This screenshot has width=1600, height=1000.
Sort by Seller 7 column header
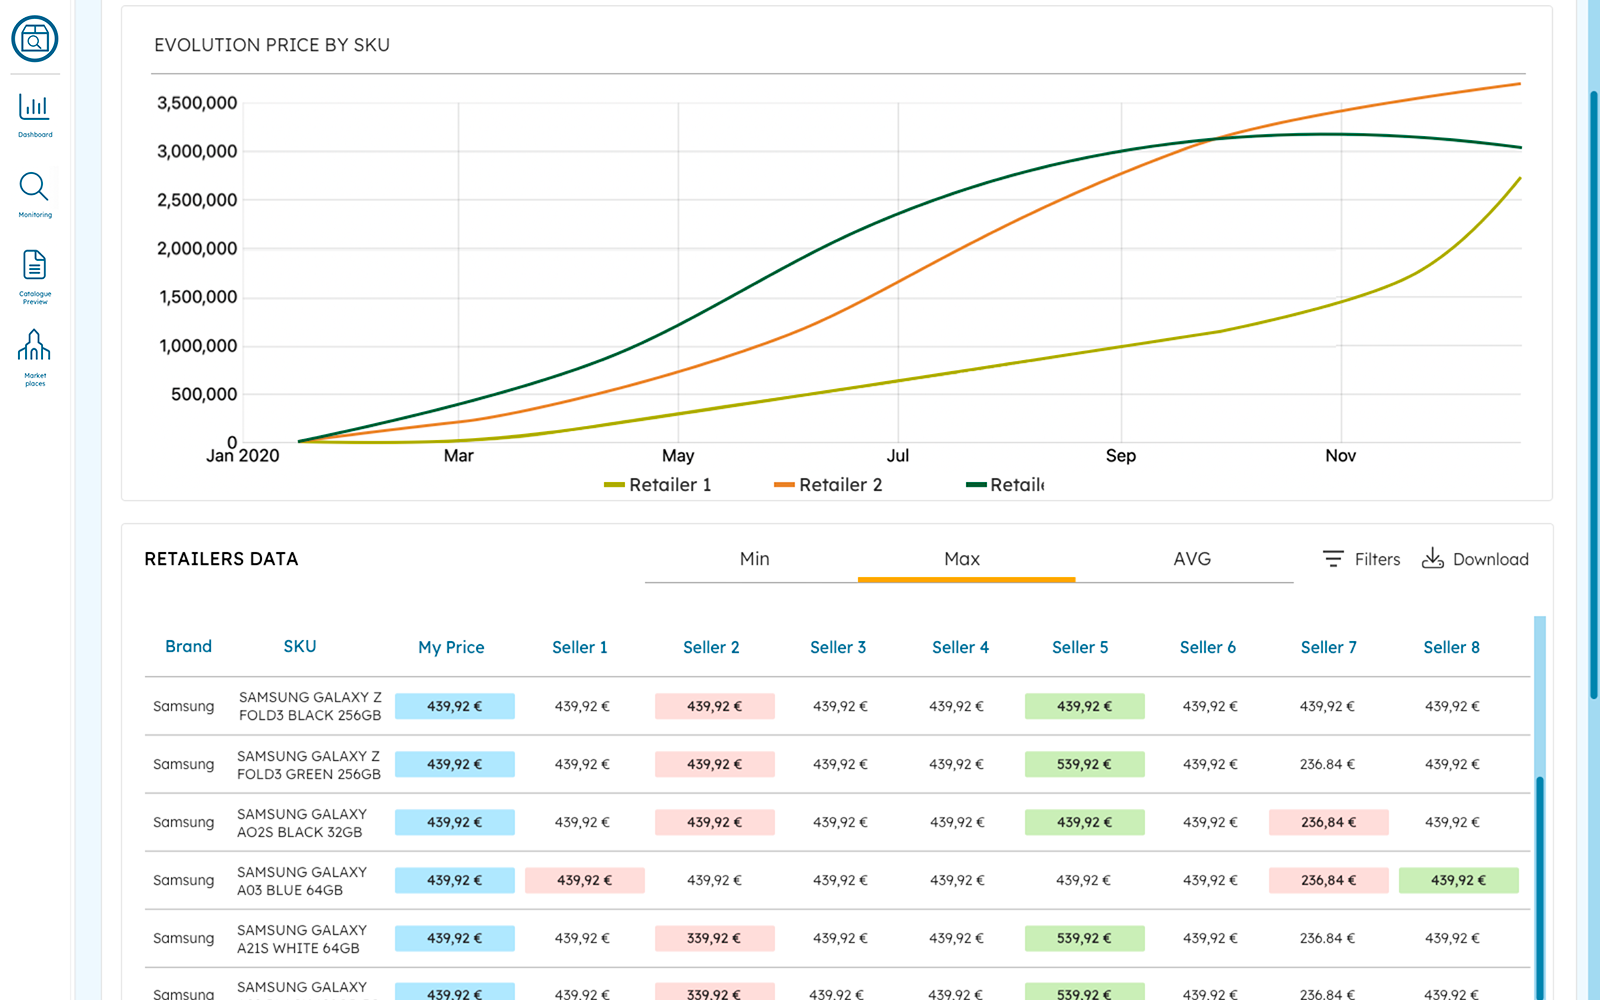[x=1329, y=647]
